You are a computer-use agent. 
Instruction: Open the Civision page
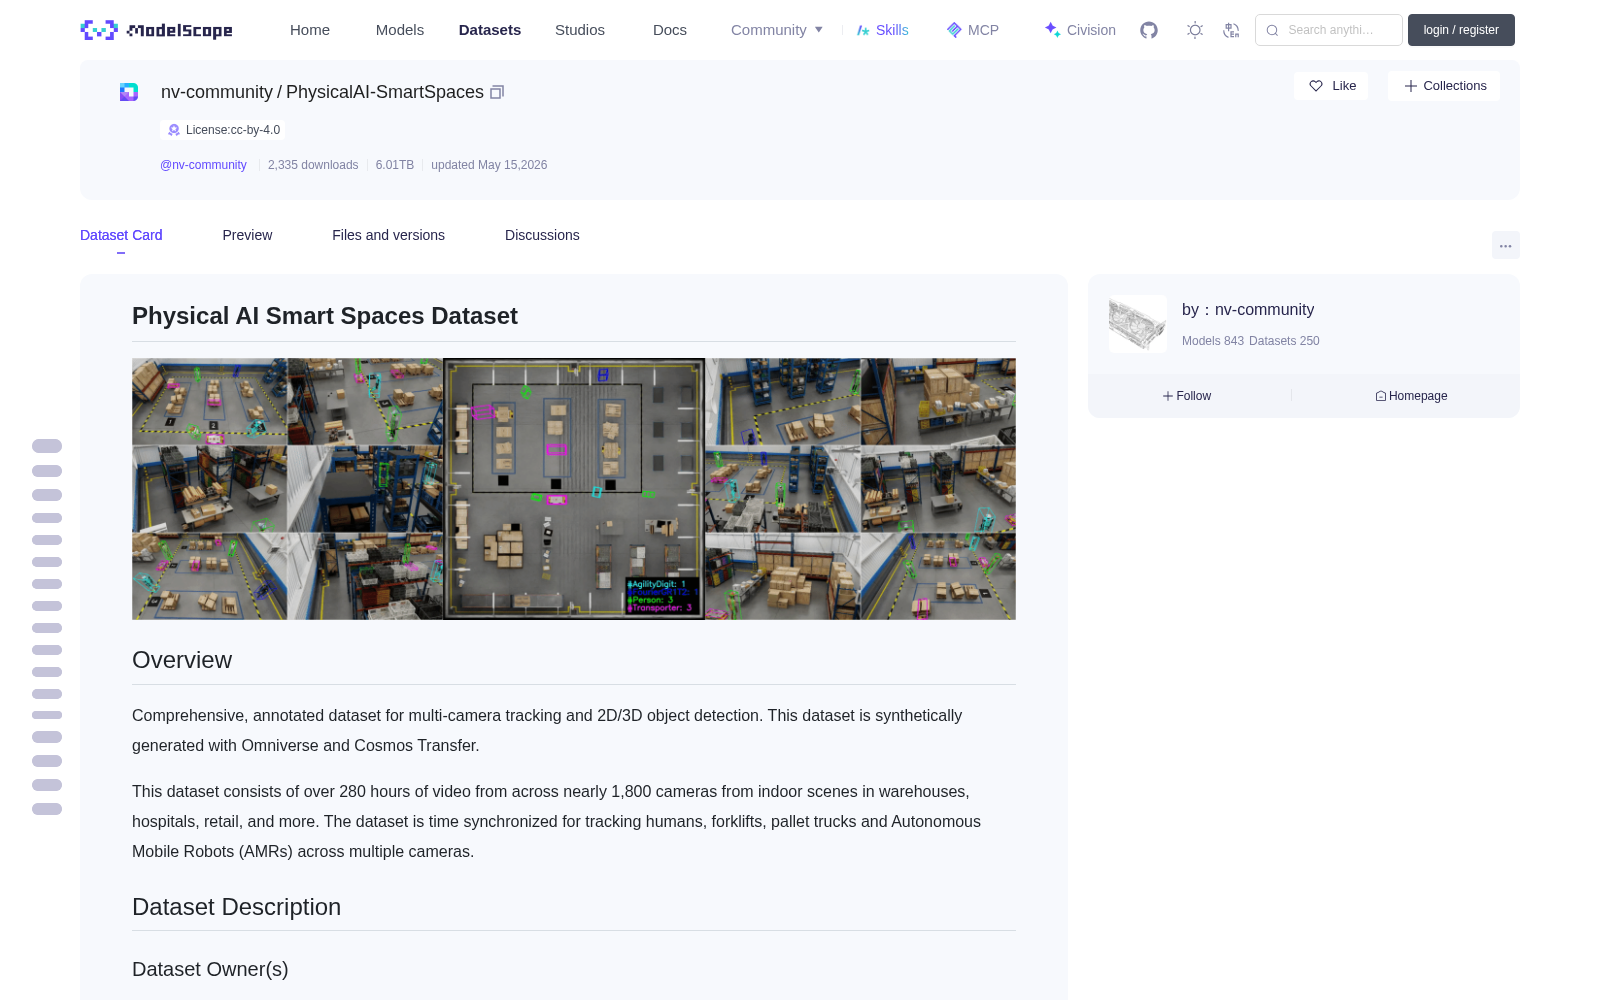coord(1080,30)
